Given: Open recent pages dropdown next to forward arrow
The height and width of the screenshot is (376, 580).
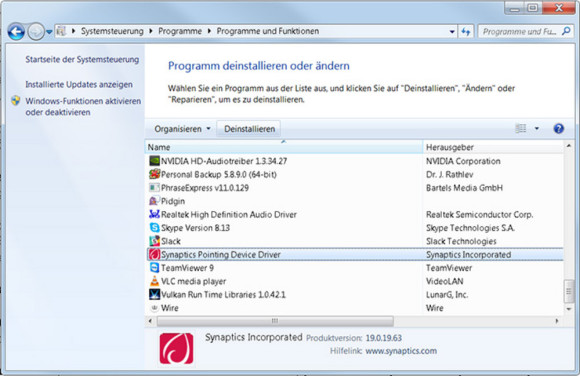Looking at the screenshot, I should 49,32.
